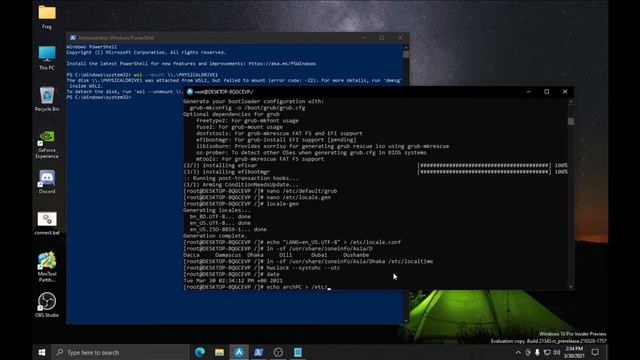The image size is (640, 360).
Task: Click 'Generation complete.' line in terminal
Action: 215,236
